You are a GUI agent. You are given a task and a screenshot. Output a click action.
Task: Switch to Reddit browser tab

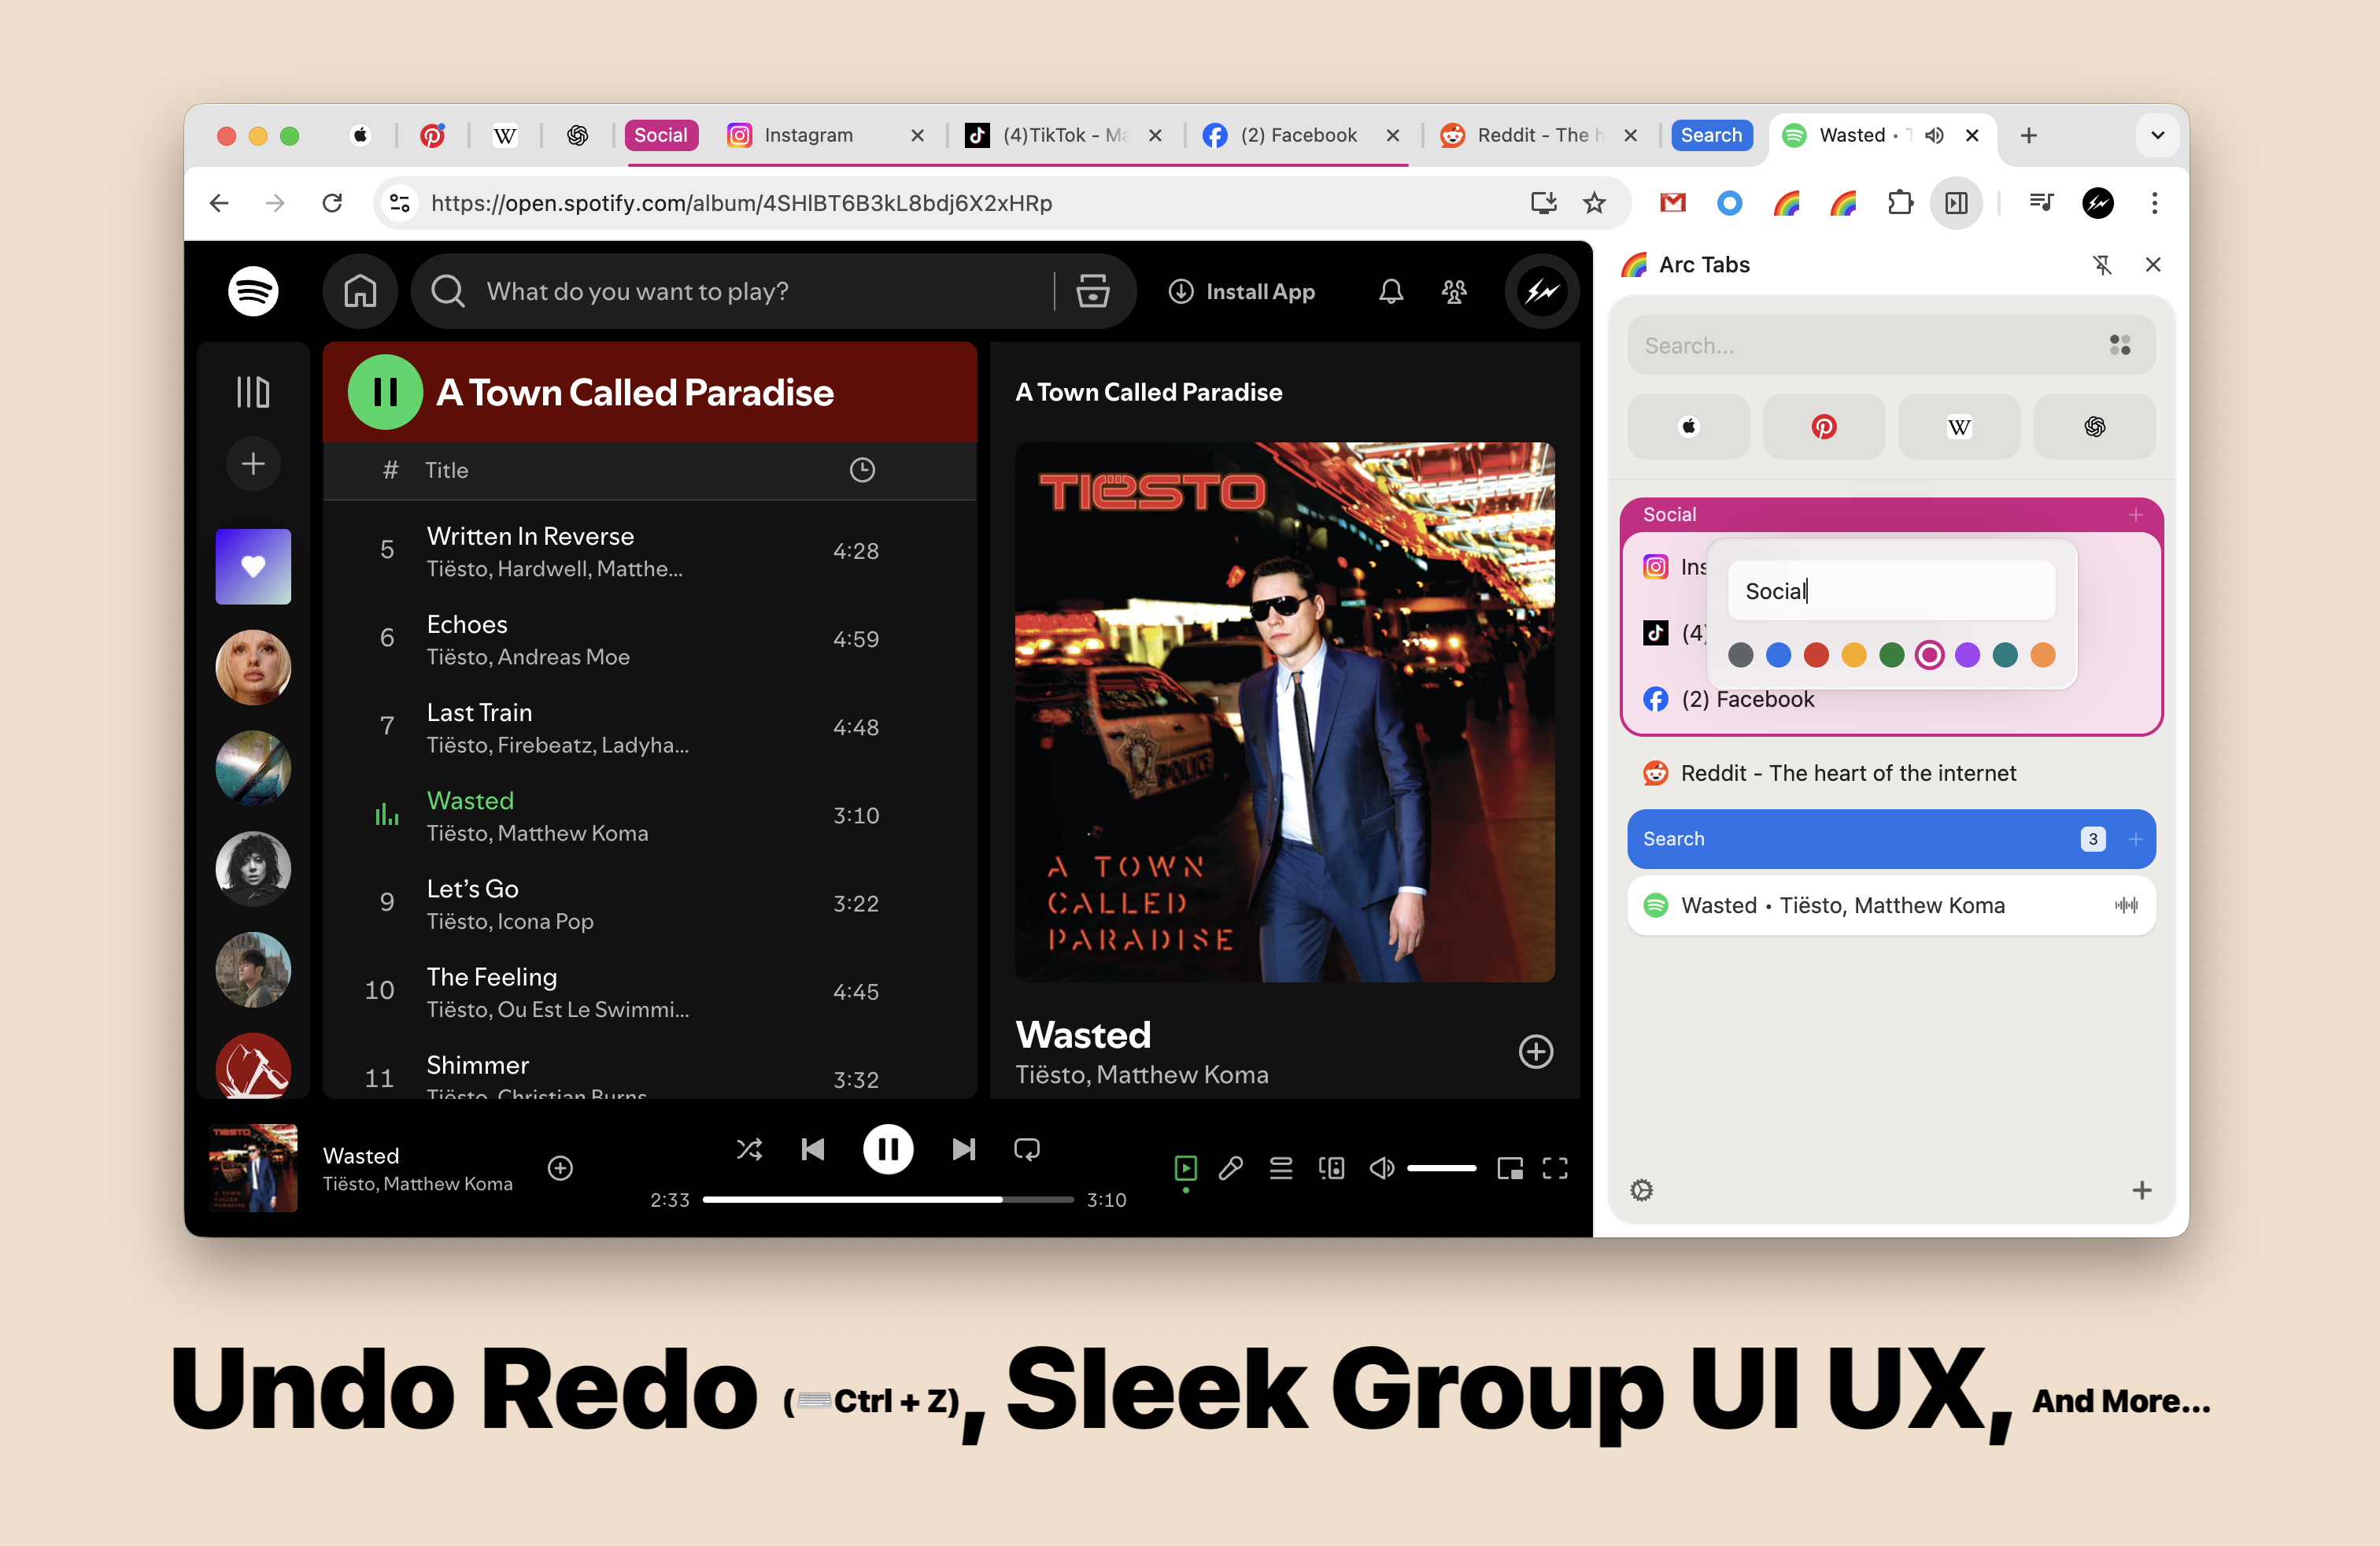click(x=1536, y=135)
